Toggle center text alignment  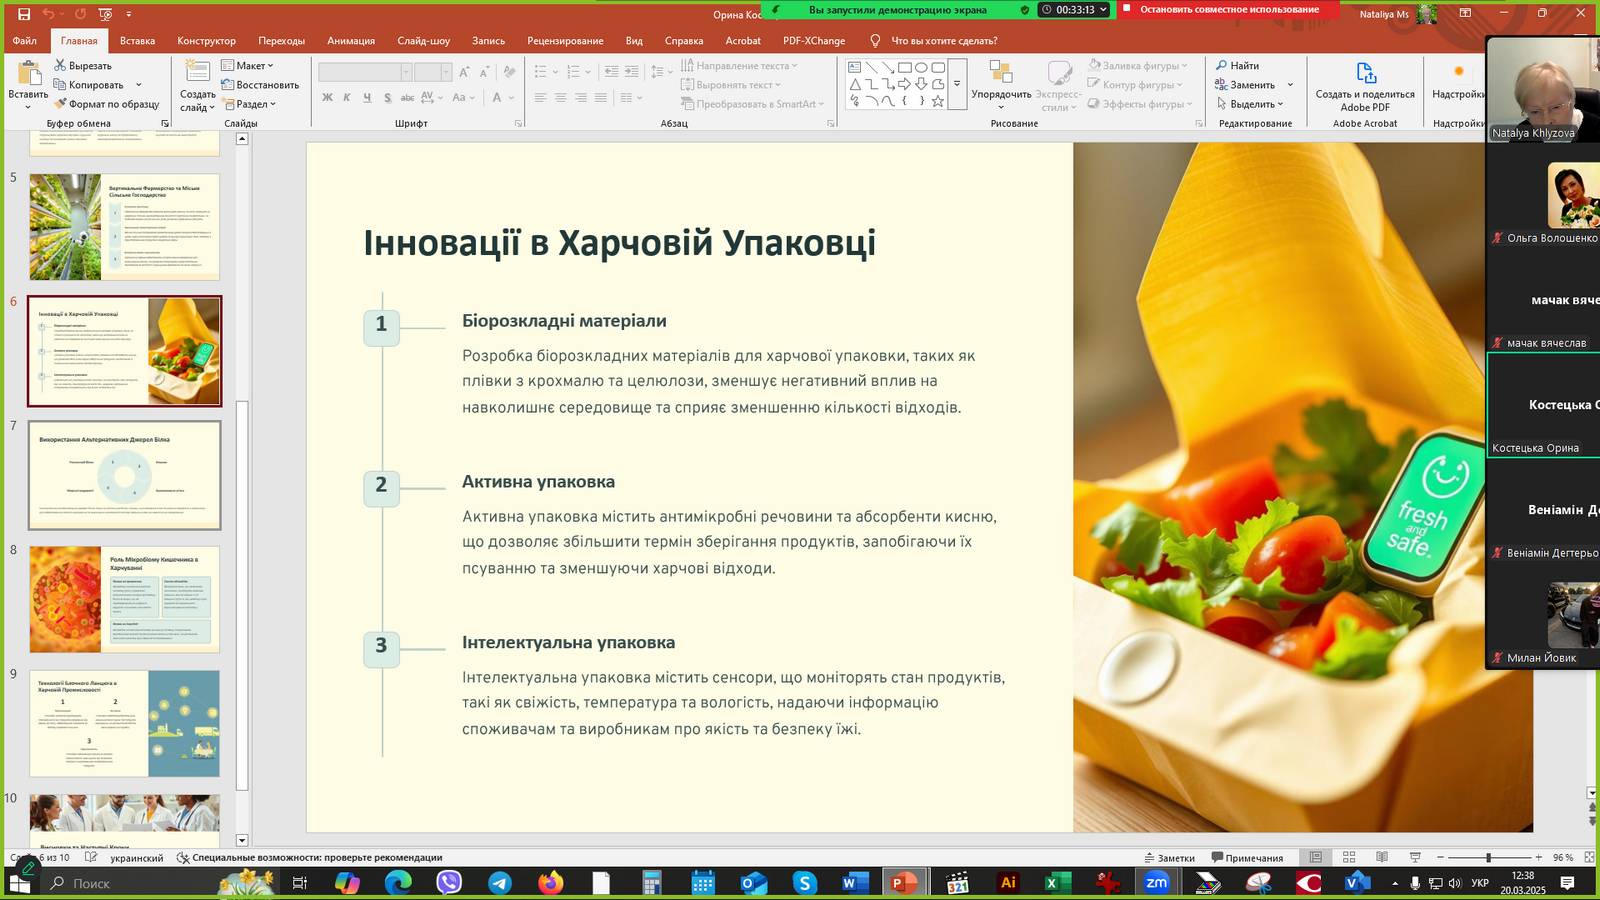[560, 98]
